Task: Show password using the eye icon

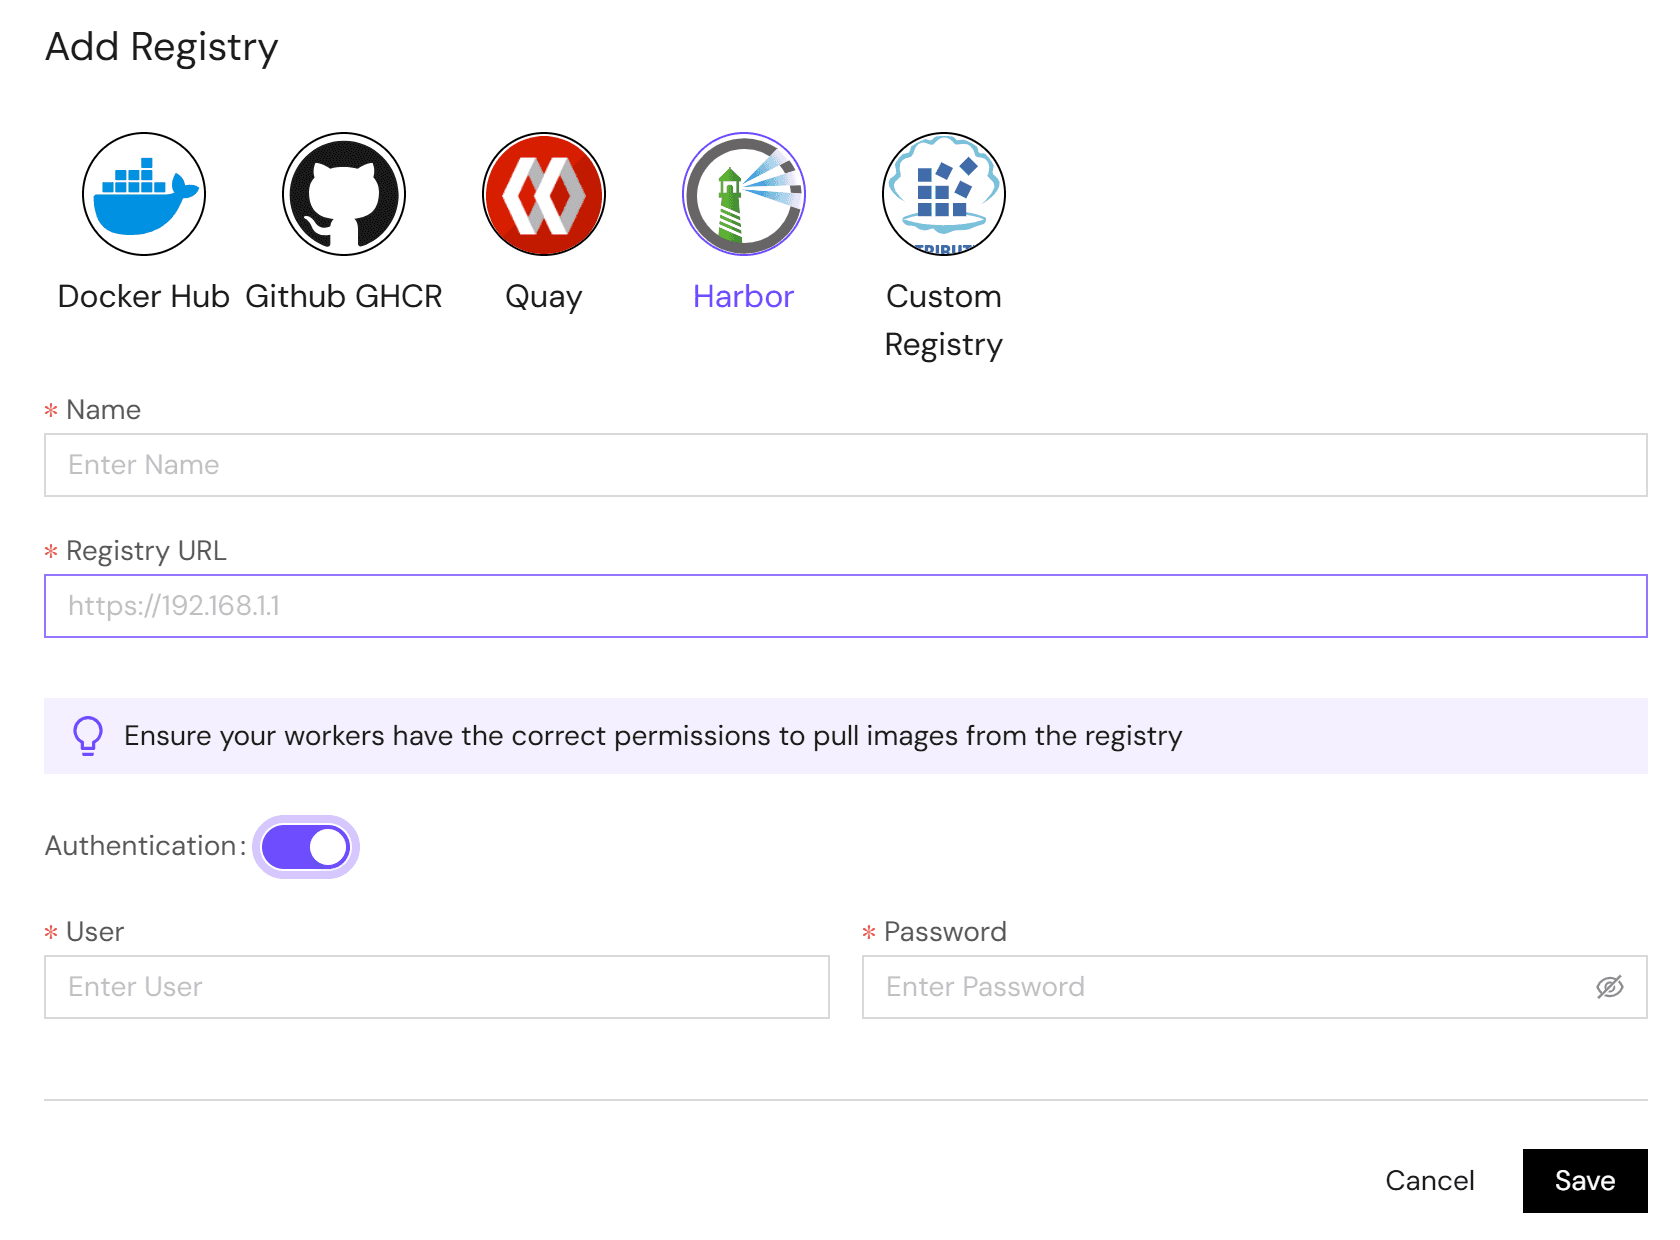Action: coord(1609,987)
